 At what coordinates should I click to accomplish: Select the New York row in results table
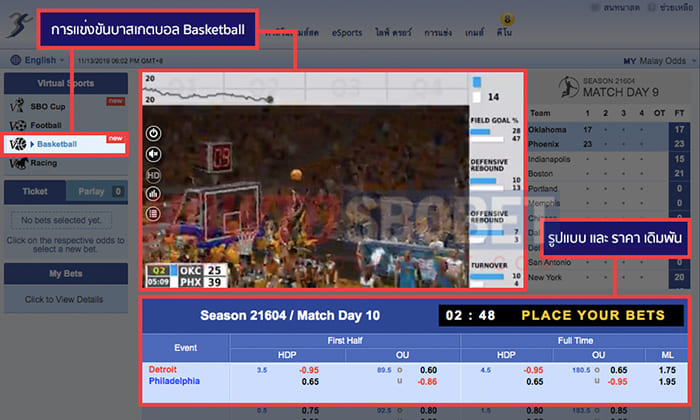(608, 277)
